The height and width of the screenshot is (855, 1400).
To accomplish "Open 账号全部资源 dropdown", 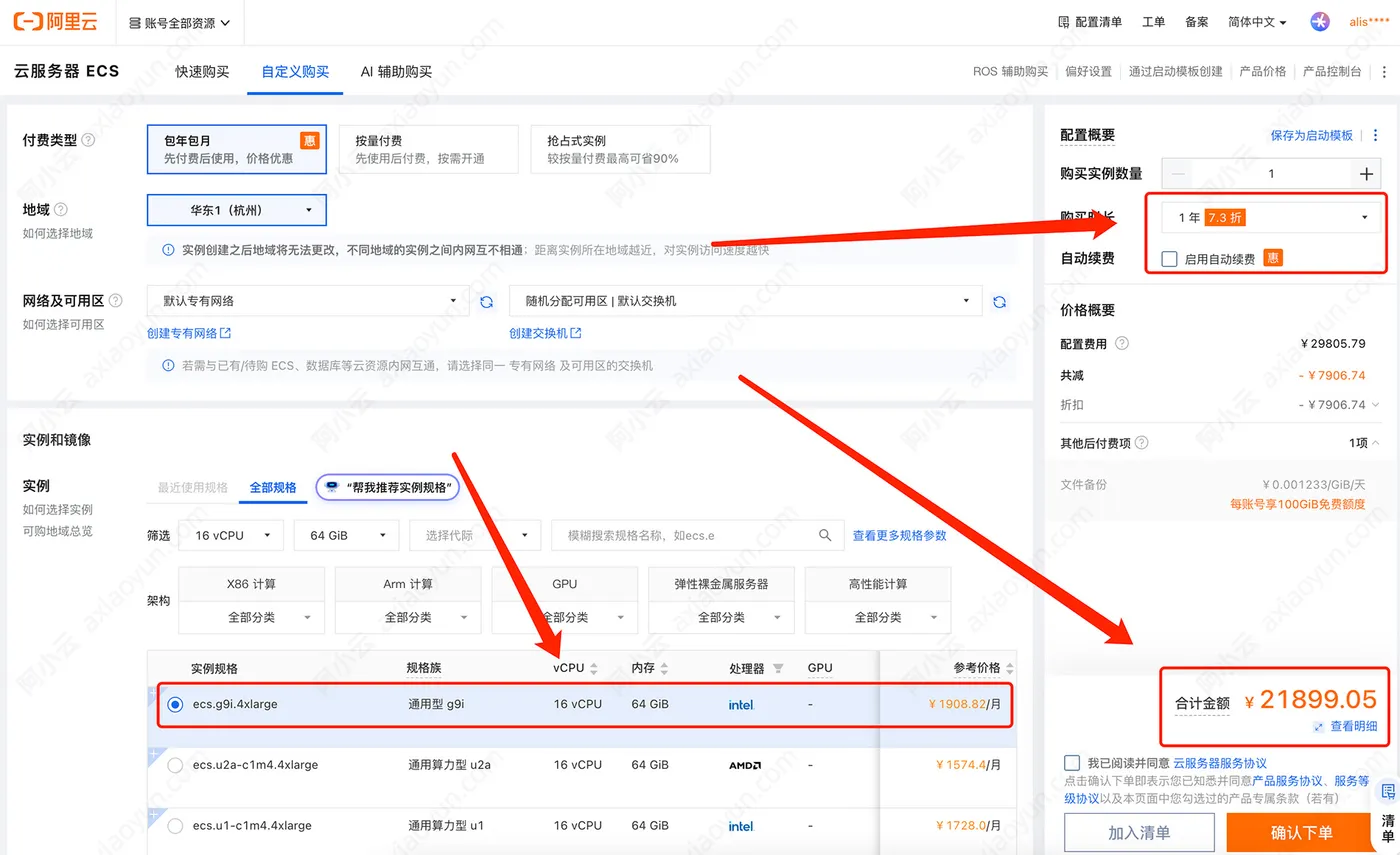I will 180,22.
